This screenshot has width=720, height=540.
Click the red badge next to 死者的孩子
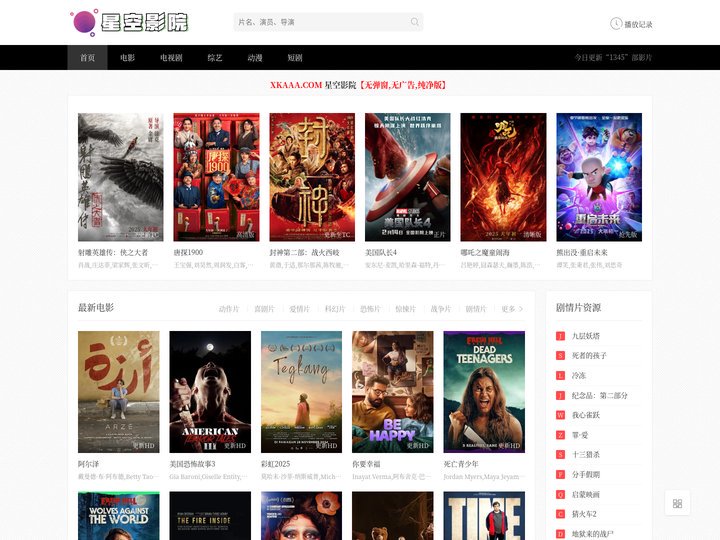pyautogui.click(x=560, y=356)
